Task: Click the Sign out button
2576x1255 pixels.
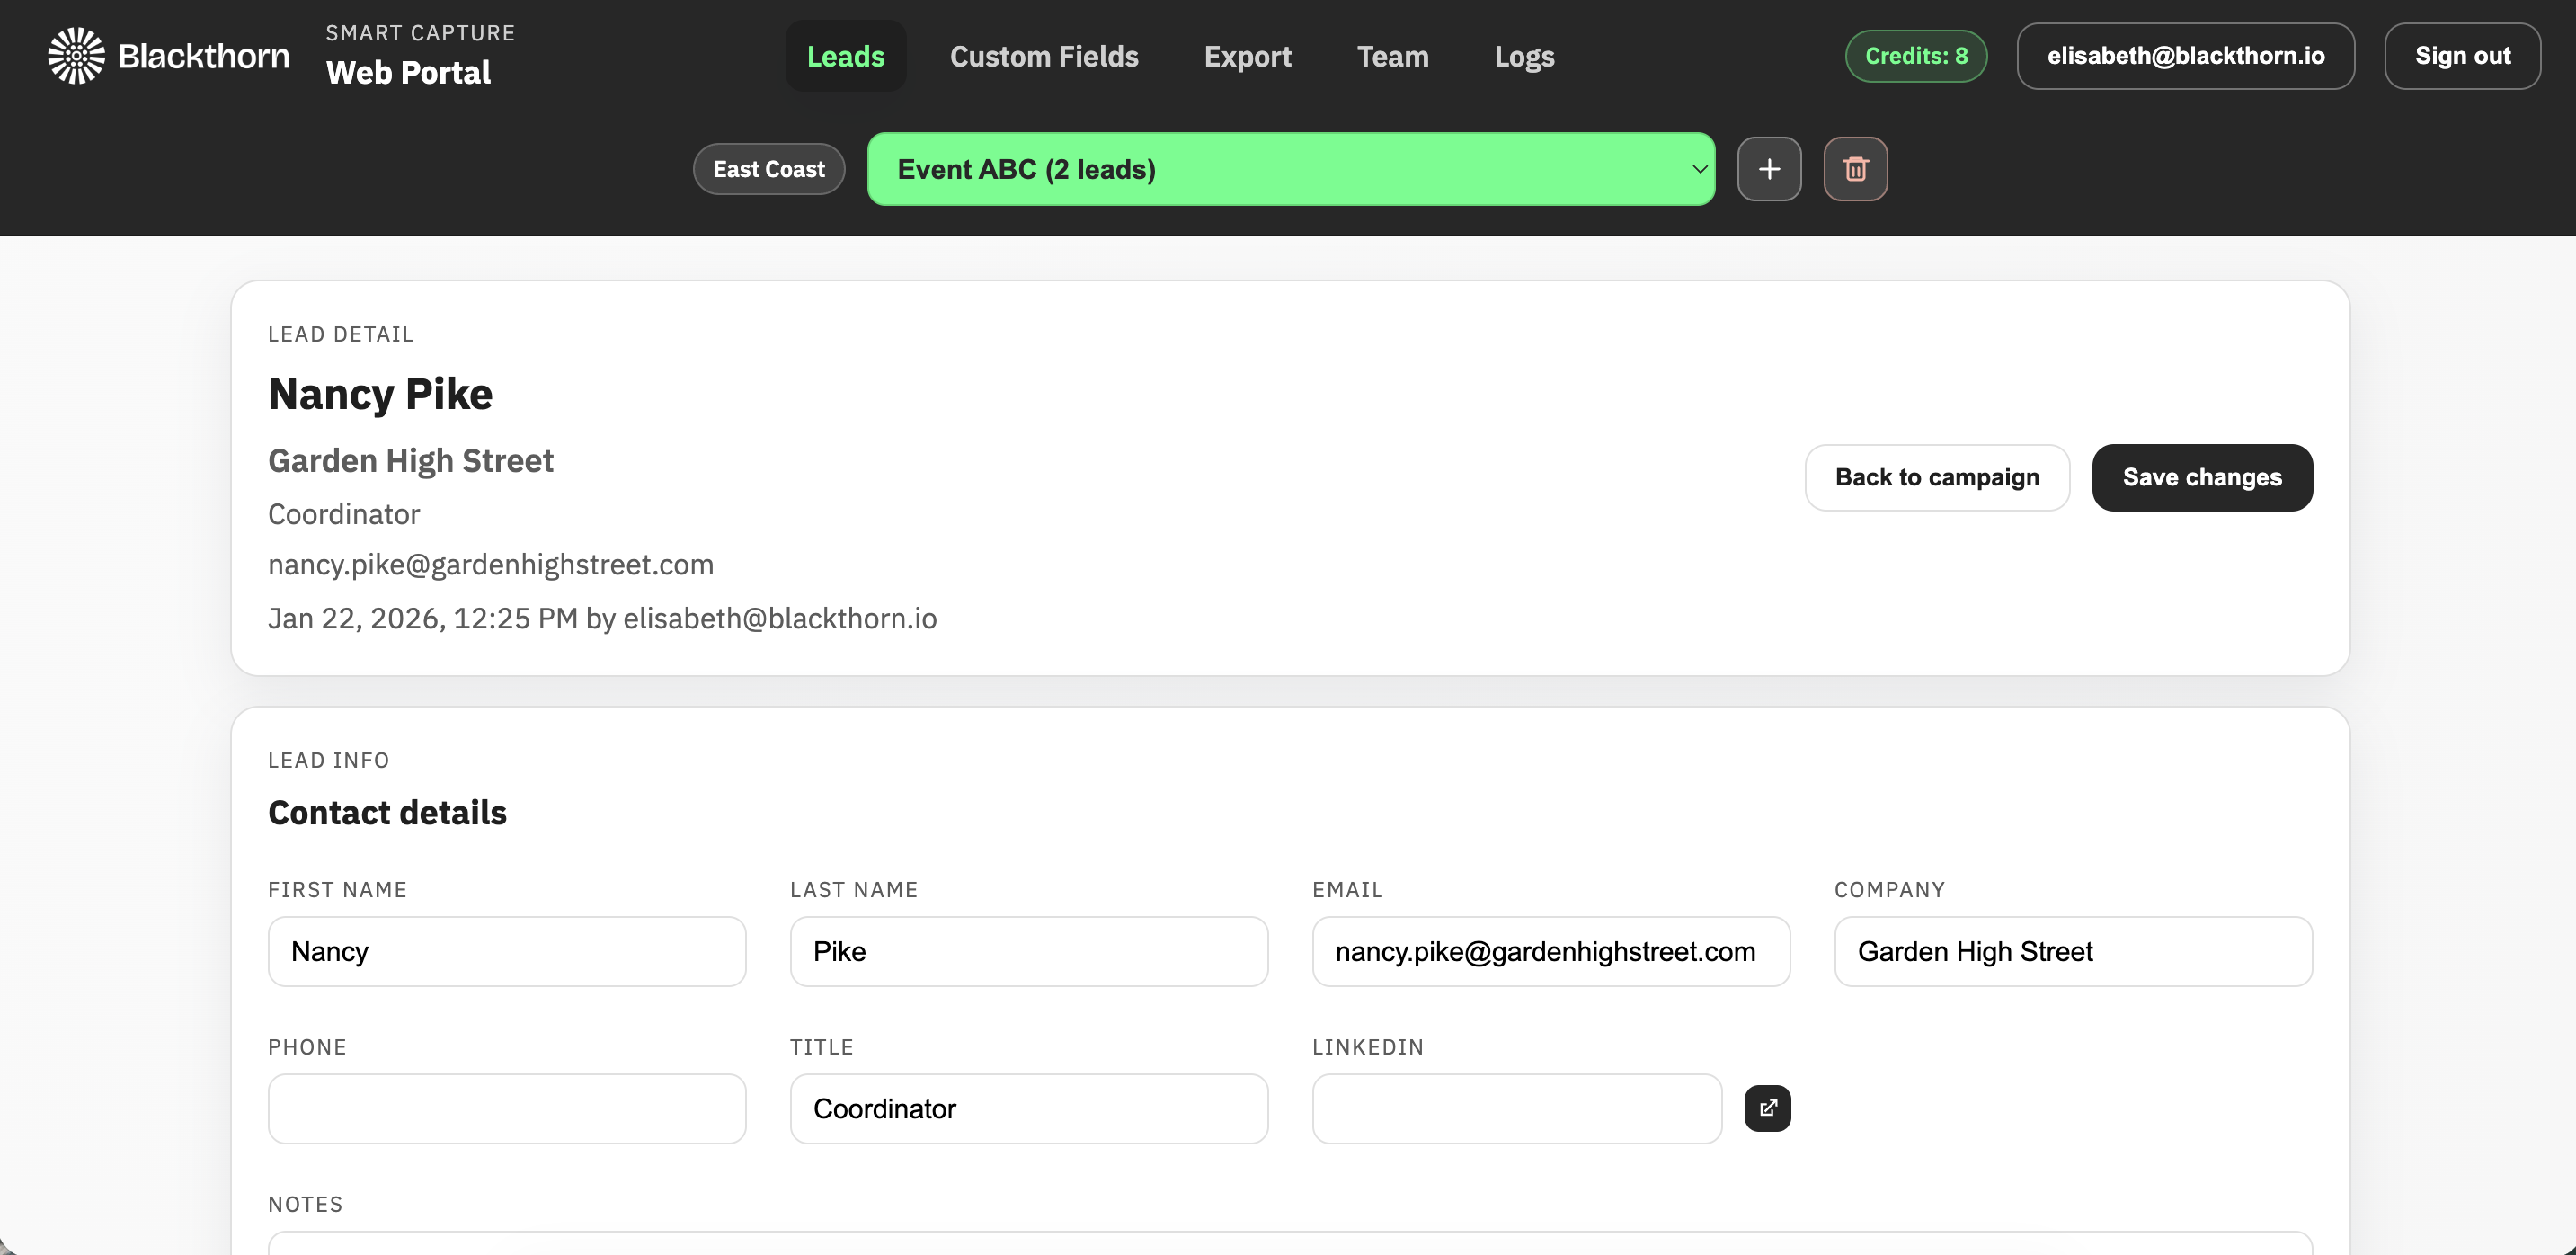Action: point(2462,55)
